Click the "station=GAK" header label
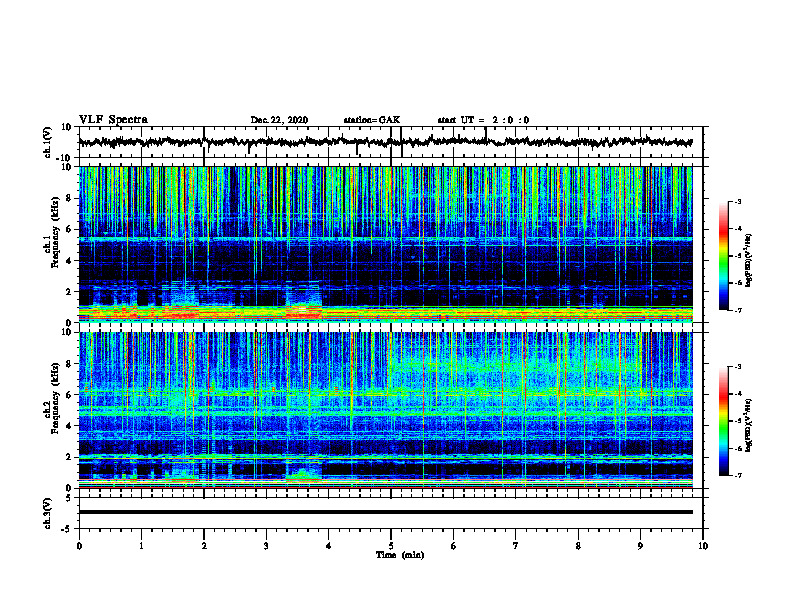This screenshot has height=612, width=792. pos(372,120)
